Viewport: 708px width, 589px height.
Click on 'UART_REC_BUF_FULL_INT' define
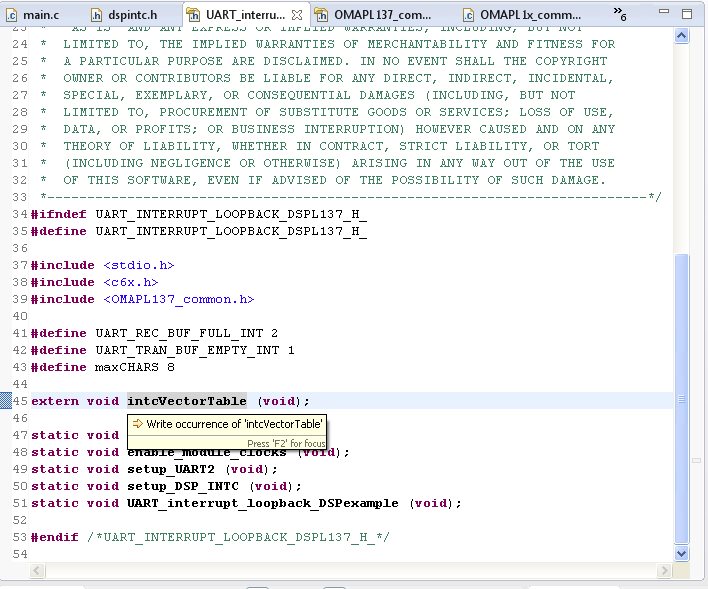[179, 333]
